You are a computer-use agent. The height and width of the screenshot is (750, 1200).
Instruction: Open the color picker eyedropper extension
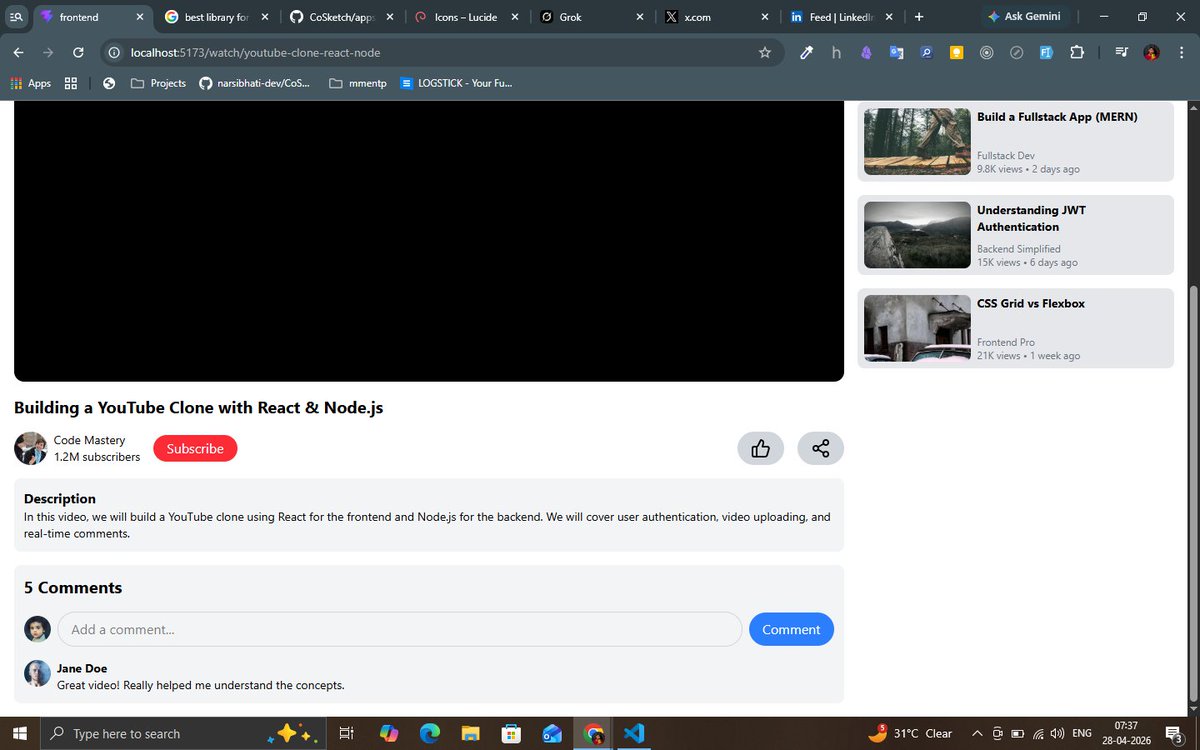[806, 53]
